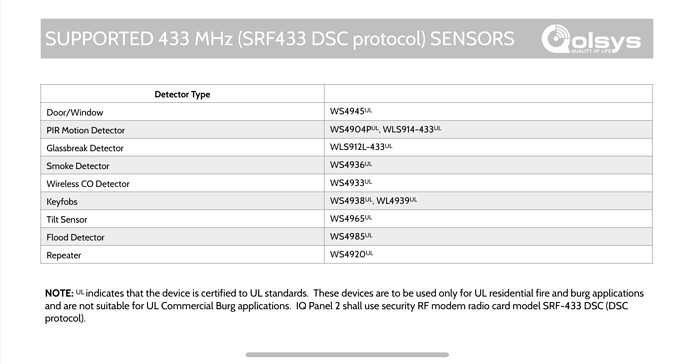The width and height of the screenshot is (690, 364).
Task: Click the SUPPORTED 433 MHz SENSORS heading
Action: [280, 39]
